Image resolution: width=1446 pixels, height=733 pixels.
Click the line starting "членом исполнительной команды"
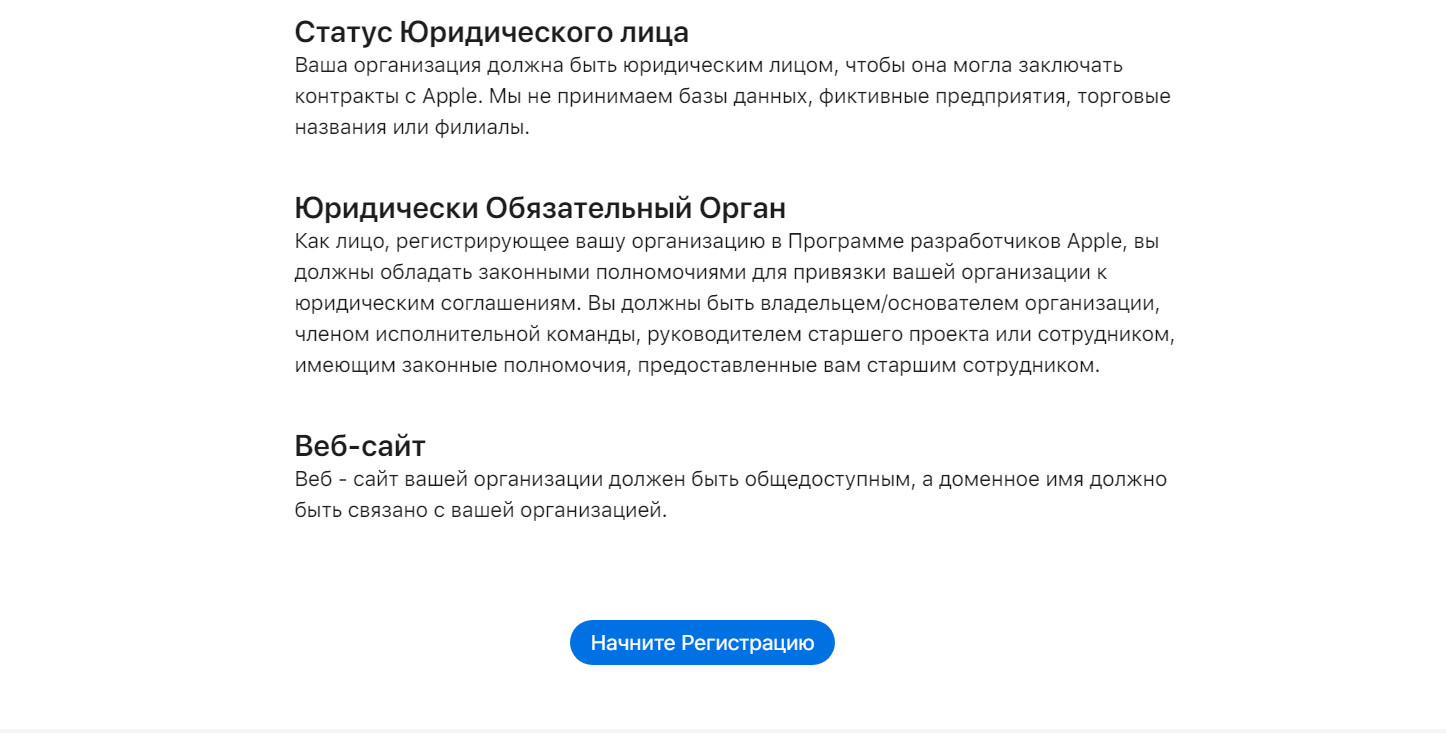[x=733, y=334]
